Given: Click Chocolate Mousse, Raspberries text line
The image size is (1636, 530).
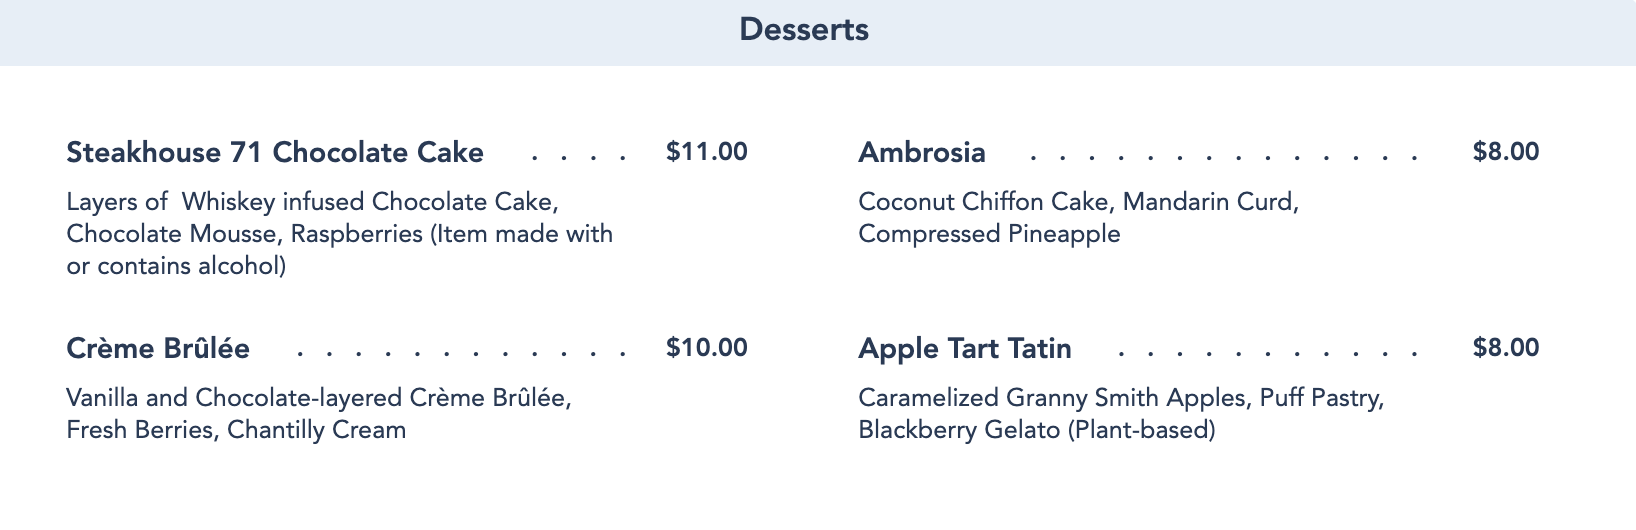Looking at the screenshot, I should point(245,234).
